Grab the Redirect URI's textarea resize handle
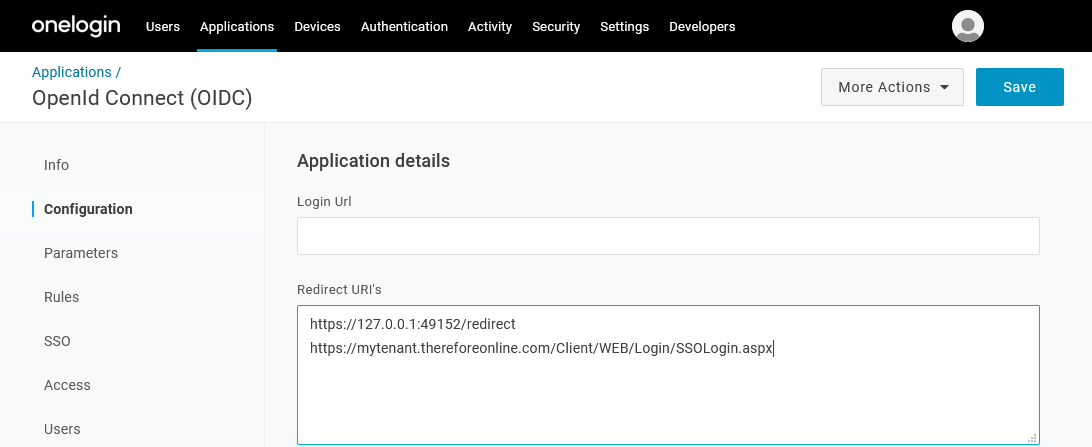The width and height of the screenshot is (1092, 447). [x=1032, y=438]
